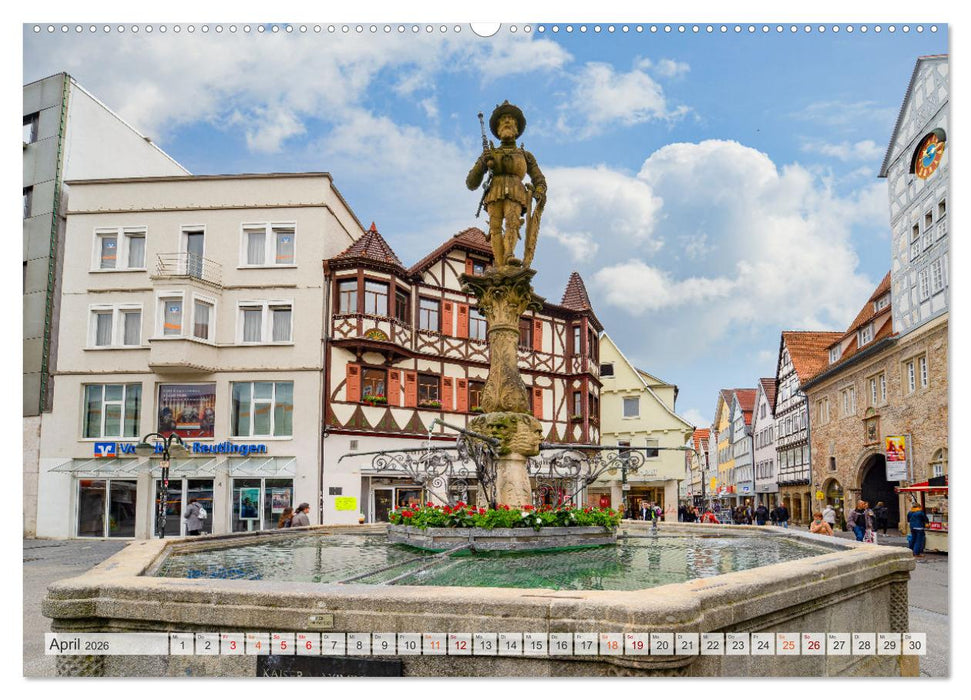Image resolution: width=971 pixels, height=700 pixels.
Task: Click the red date 18
Action: (611, 647)
